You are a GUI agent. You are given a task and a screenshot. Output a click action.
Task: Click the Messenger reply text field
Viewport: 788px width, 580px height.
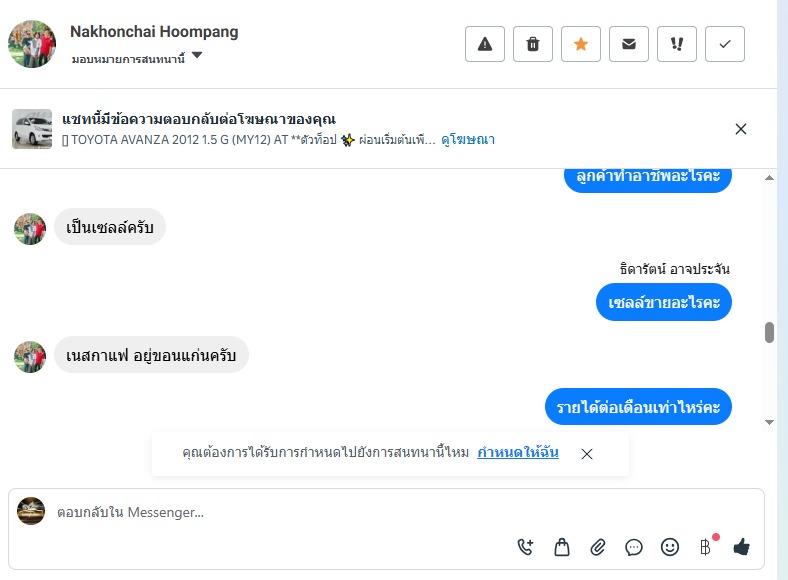point(280,513)
